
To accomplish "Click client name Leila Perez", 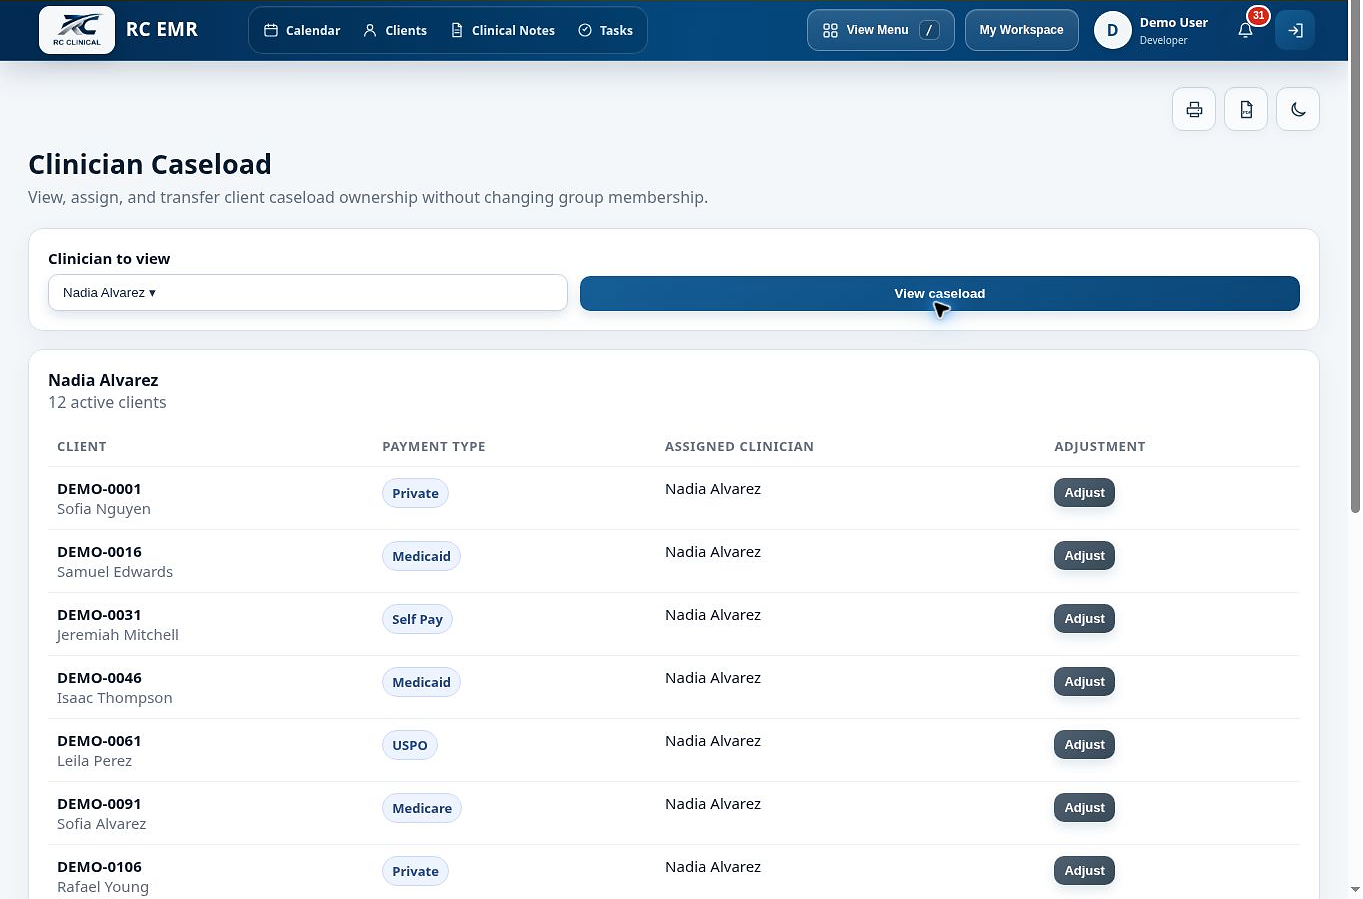I will tap(94, 761).
